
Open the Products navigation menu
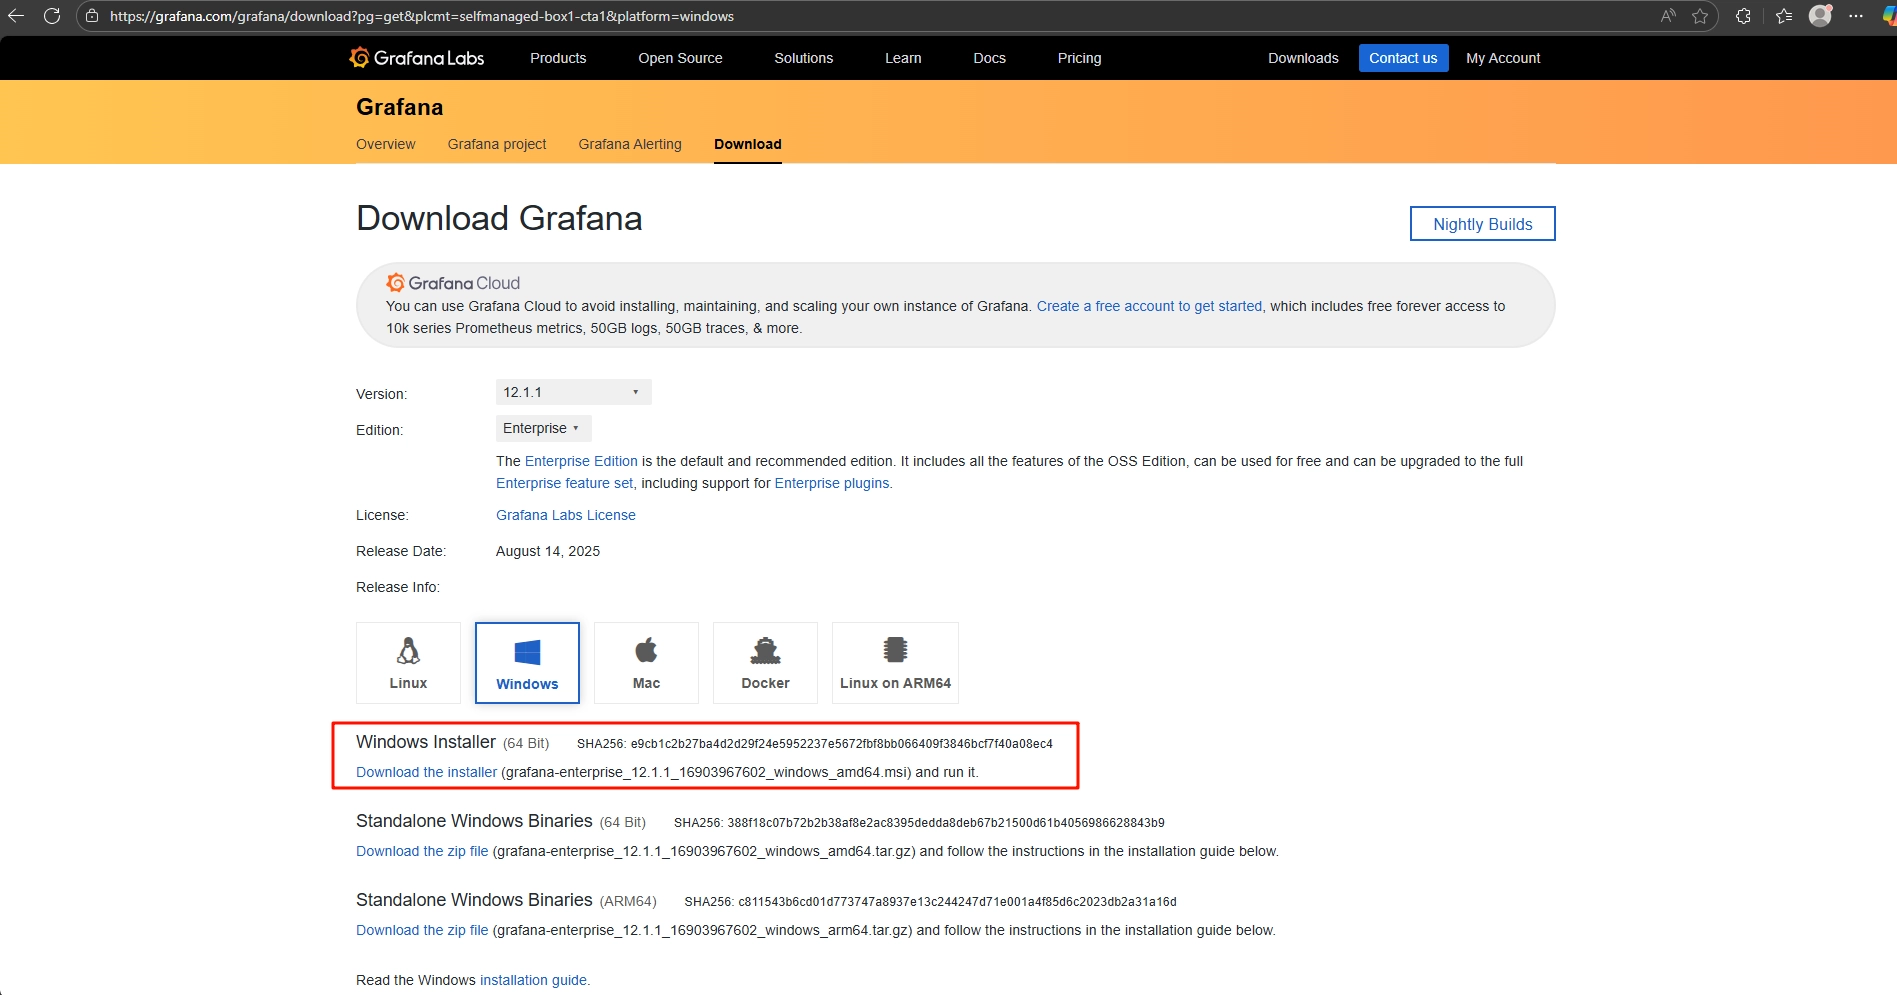pyautogui.click(x=558, y=58)
